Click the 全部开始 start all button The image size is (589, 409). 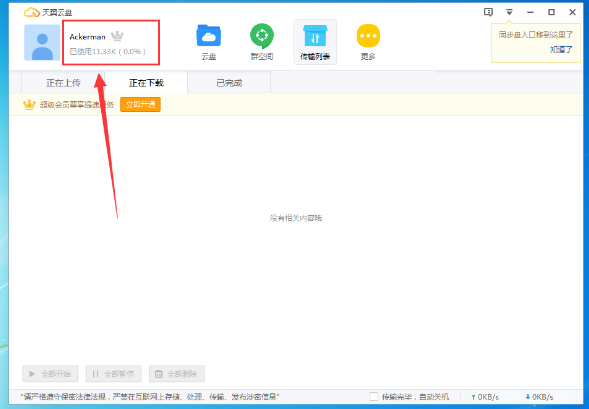click(x=50, y=374)
